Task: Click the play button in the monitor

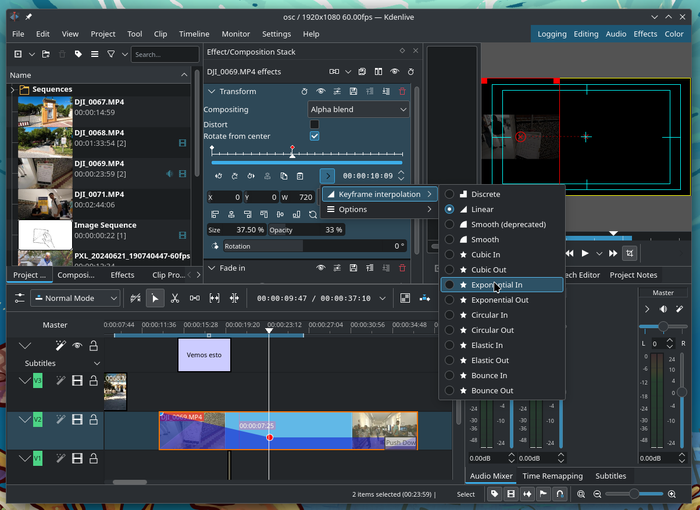Action: click(586, 253)
